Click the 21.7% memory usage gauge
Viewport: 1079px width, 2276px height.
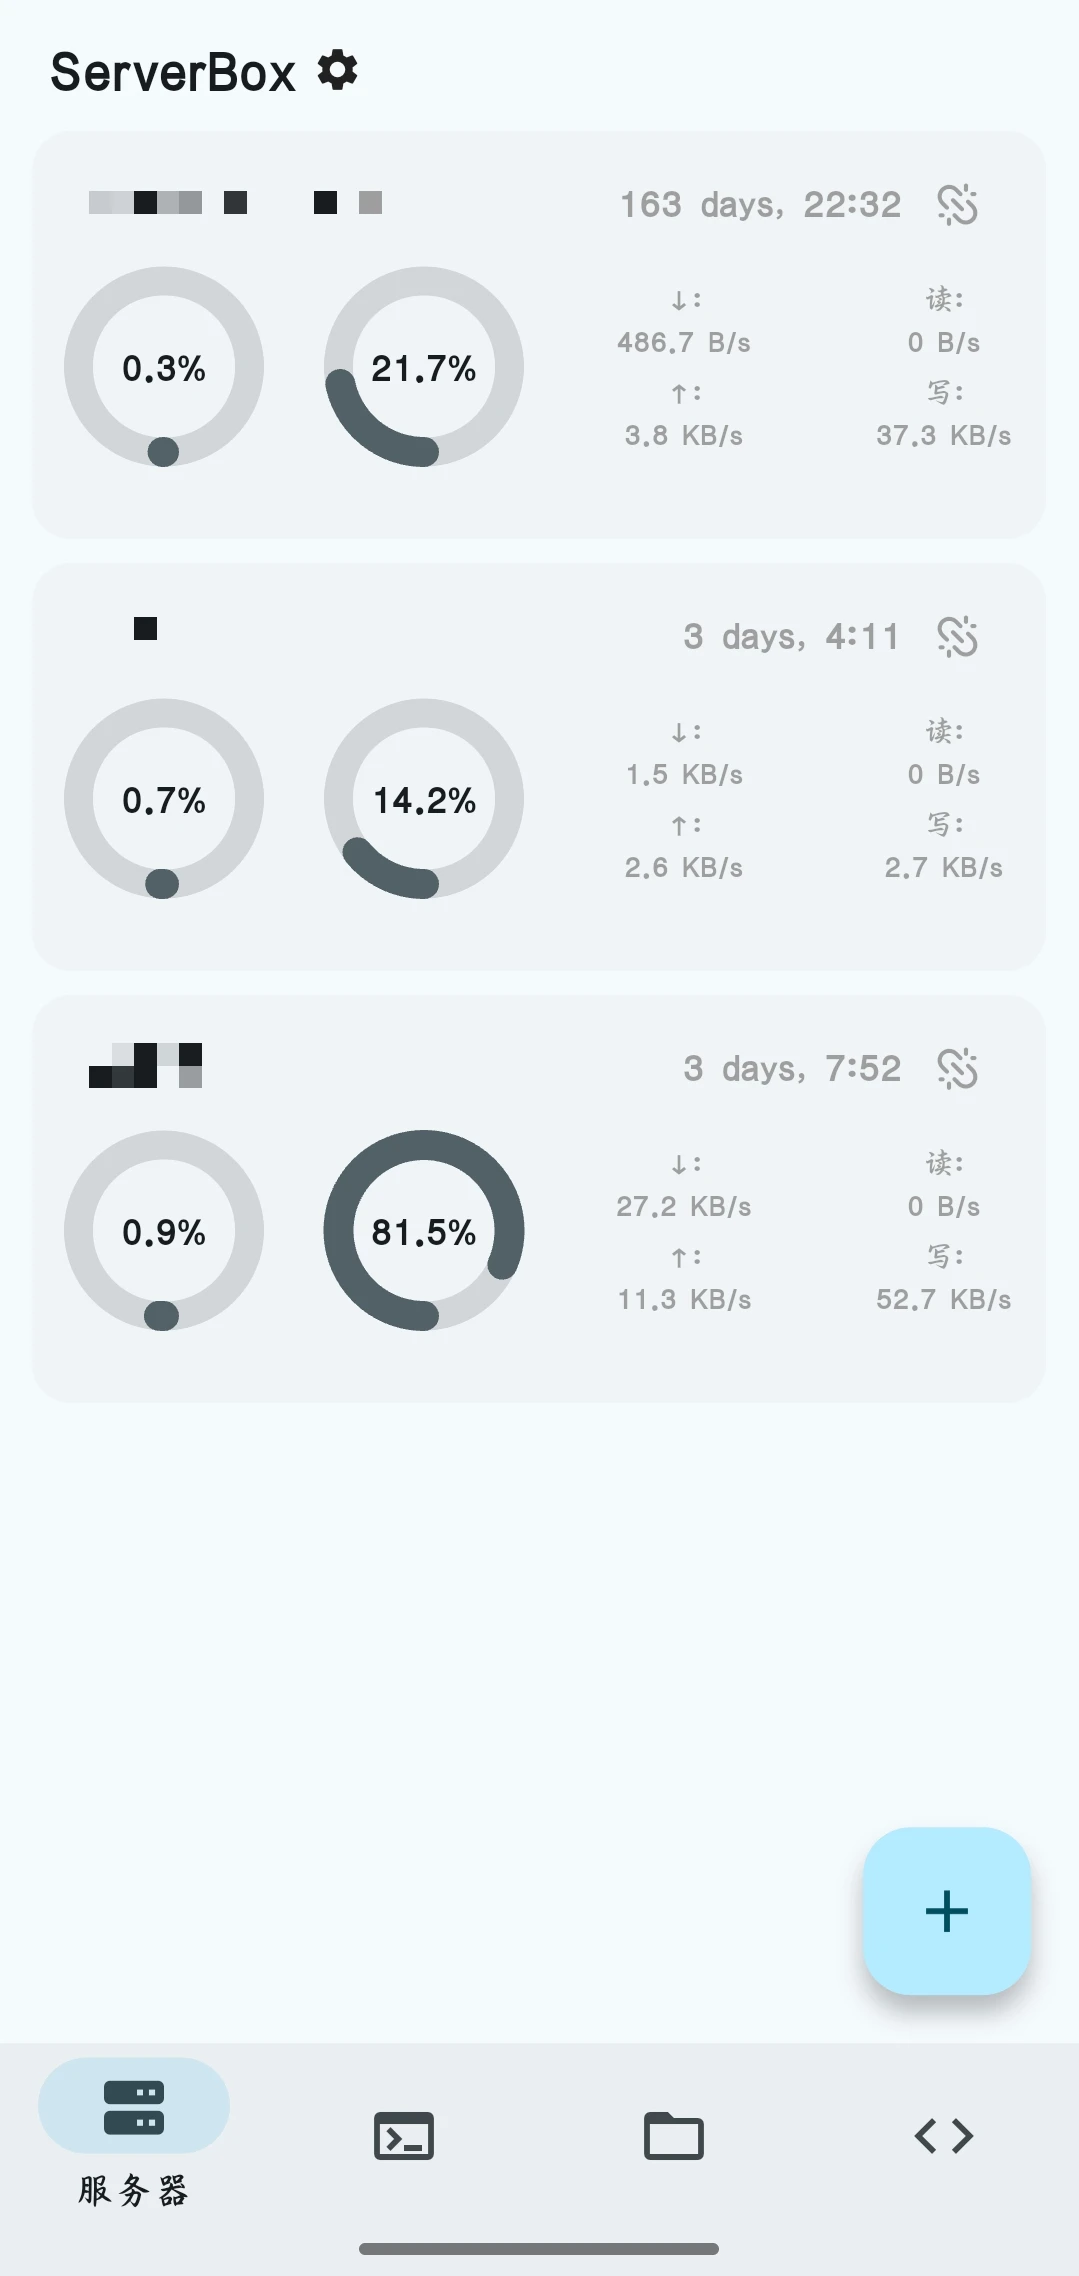pos(424,367)
